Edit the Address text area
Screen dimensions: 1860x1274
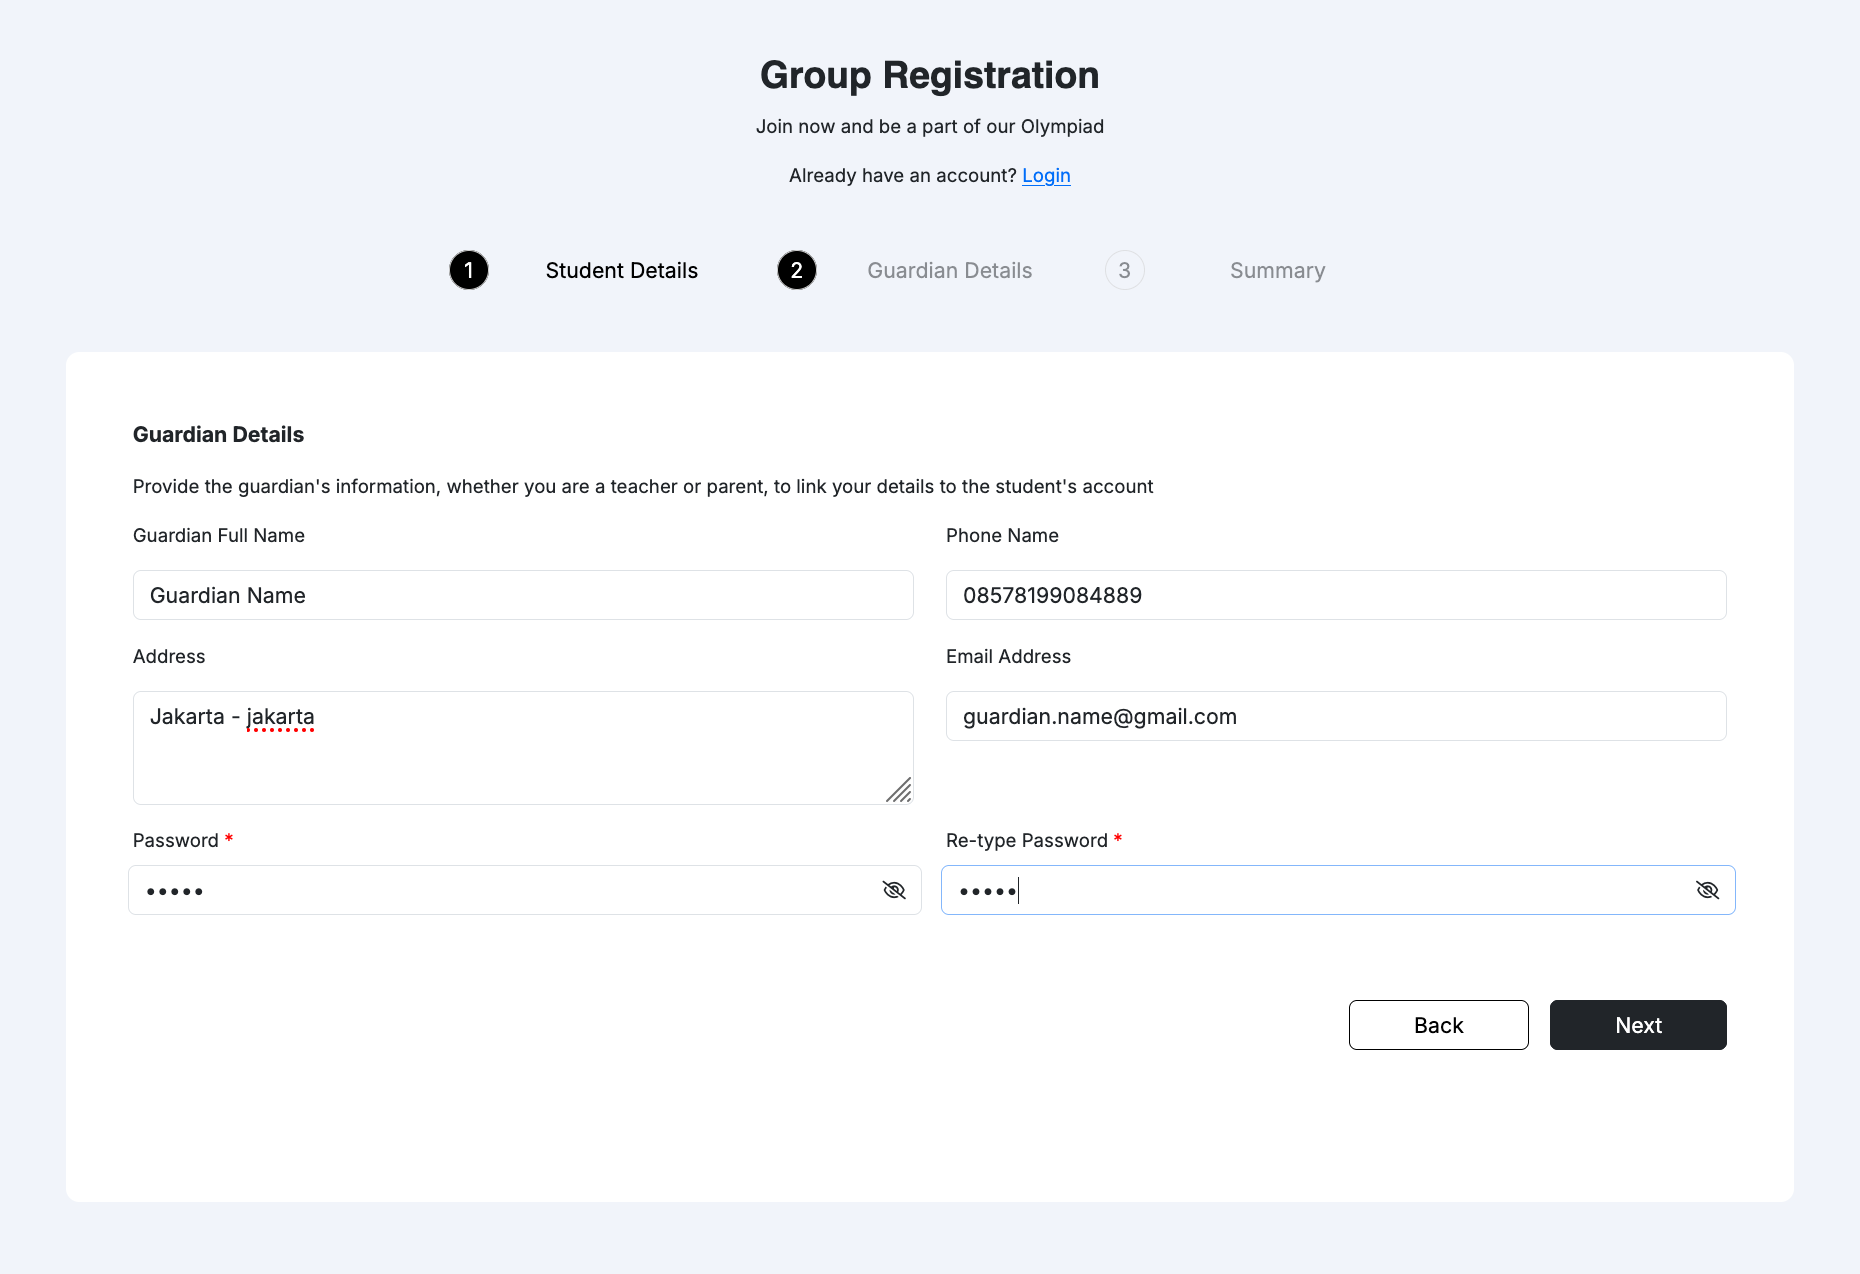[x=523, y=760]
